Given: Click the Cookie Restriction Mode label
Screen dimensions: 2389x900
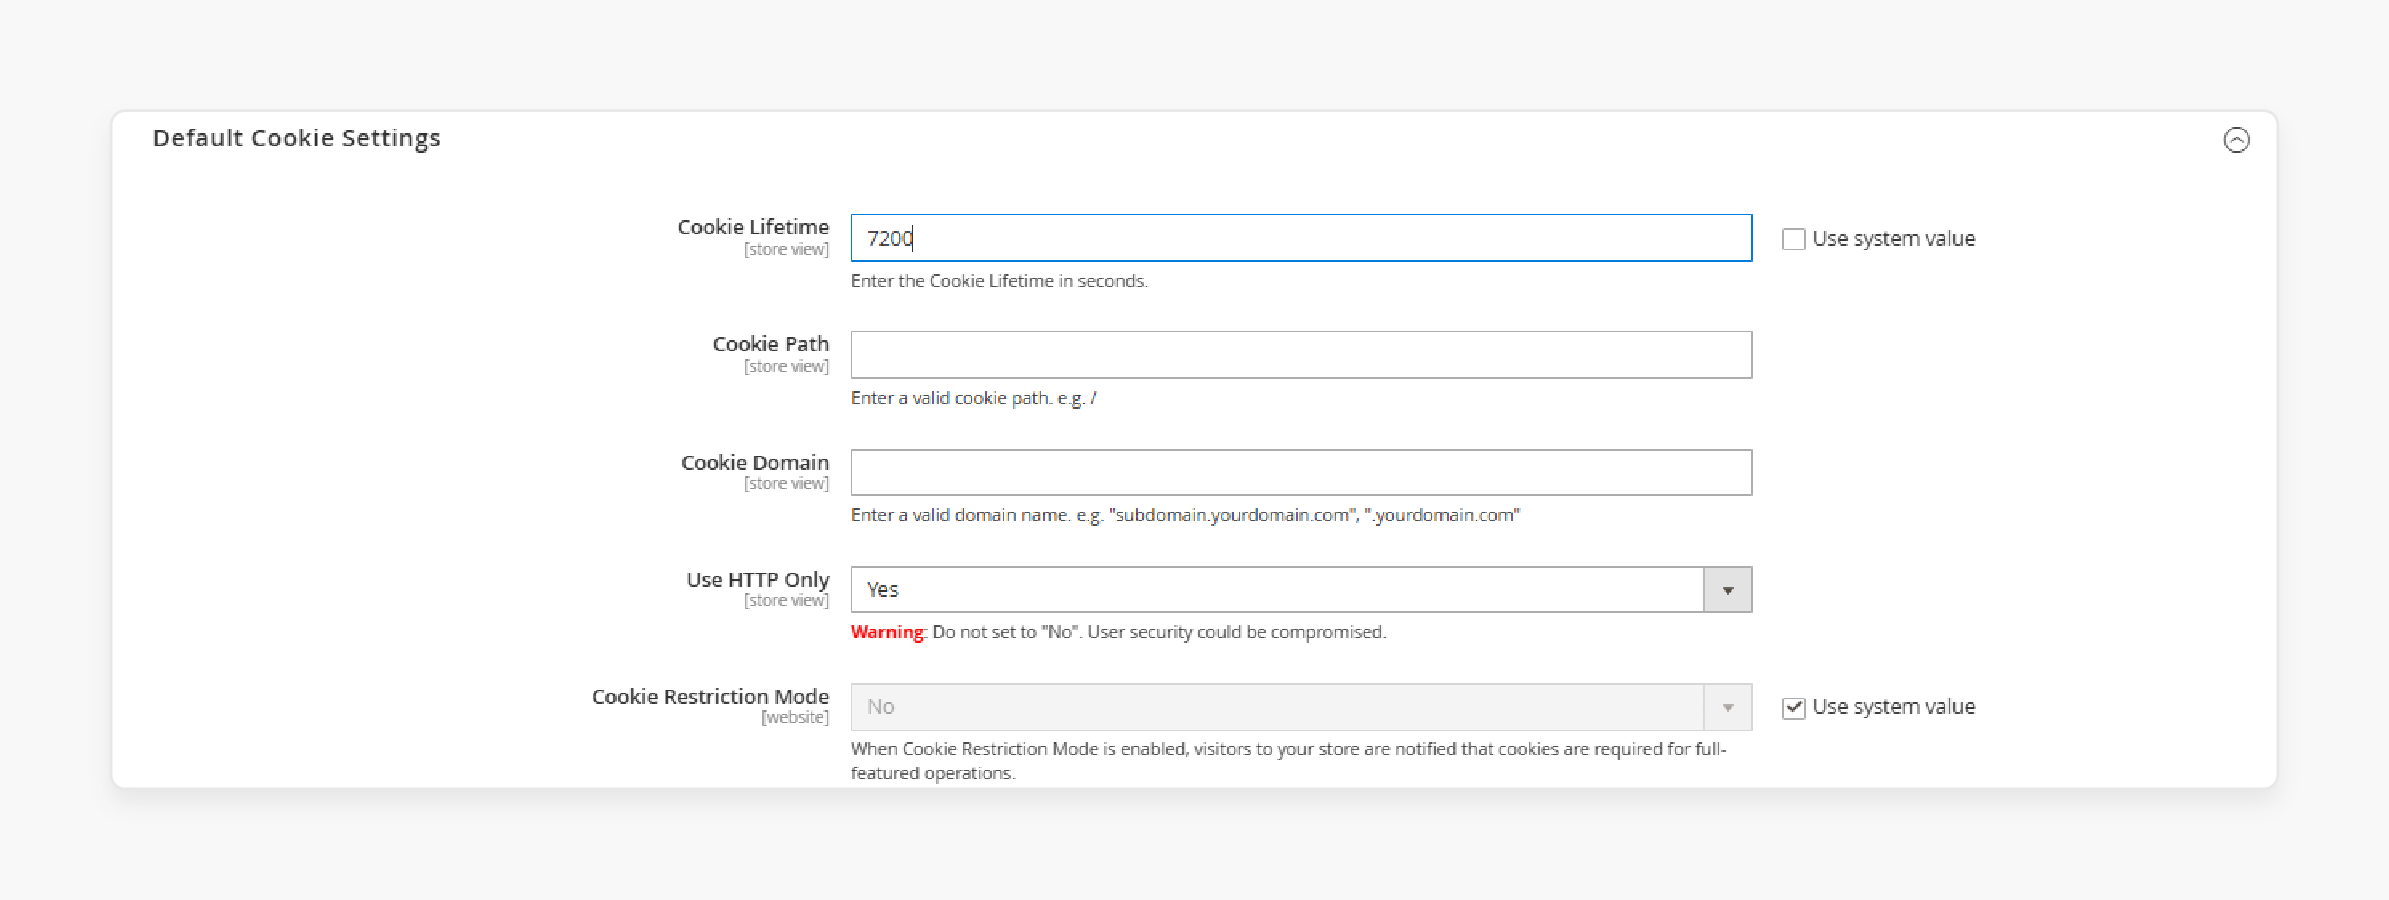Looking at the screenshot, I should pyautogui.click(x=710, y=696).
